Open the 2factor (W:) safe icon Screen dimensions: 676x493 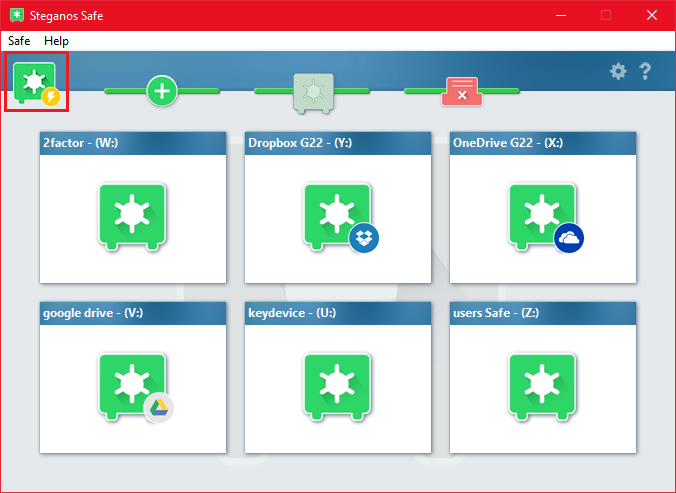pyautogui.click(x=132, y=215)
